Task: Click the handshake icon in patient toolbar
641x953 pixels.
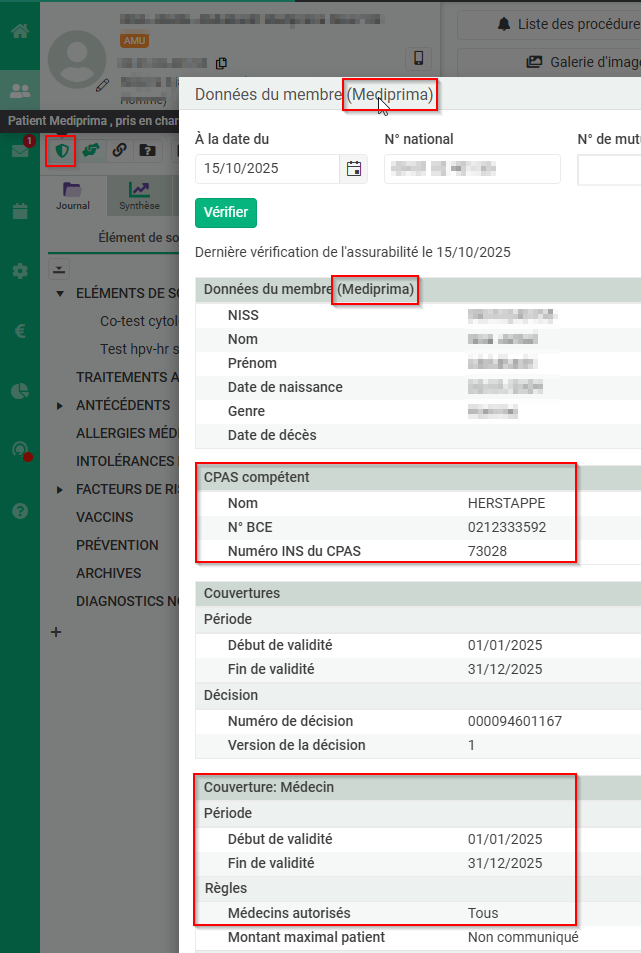Action: pyautogui.click(x=91, y=151)
